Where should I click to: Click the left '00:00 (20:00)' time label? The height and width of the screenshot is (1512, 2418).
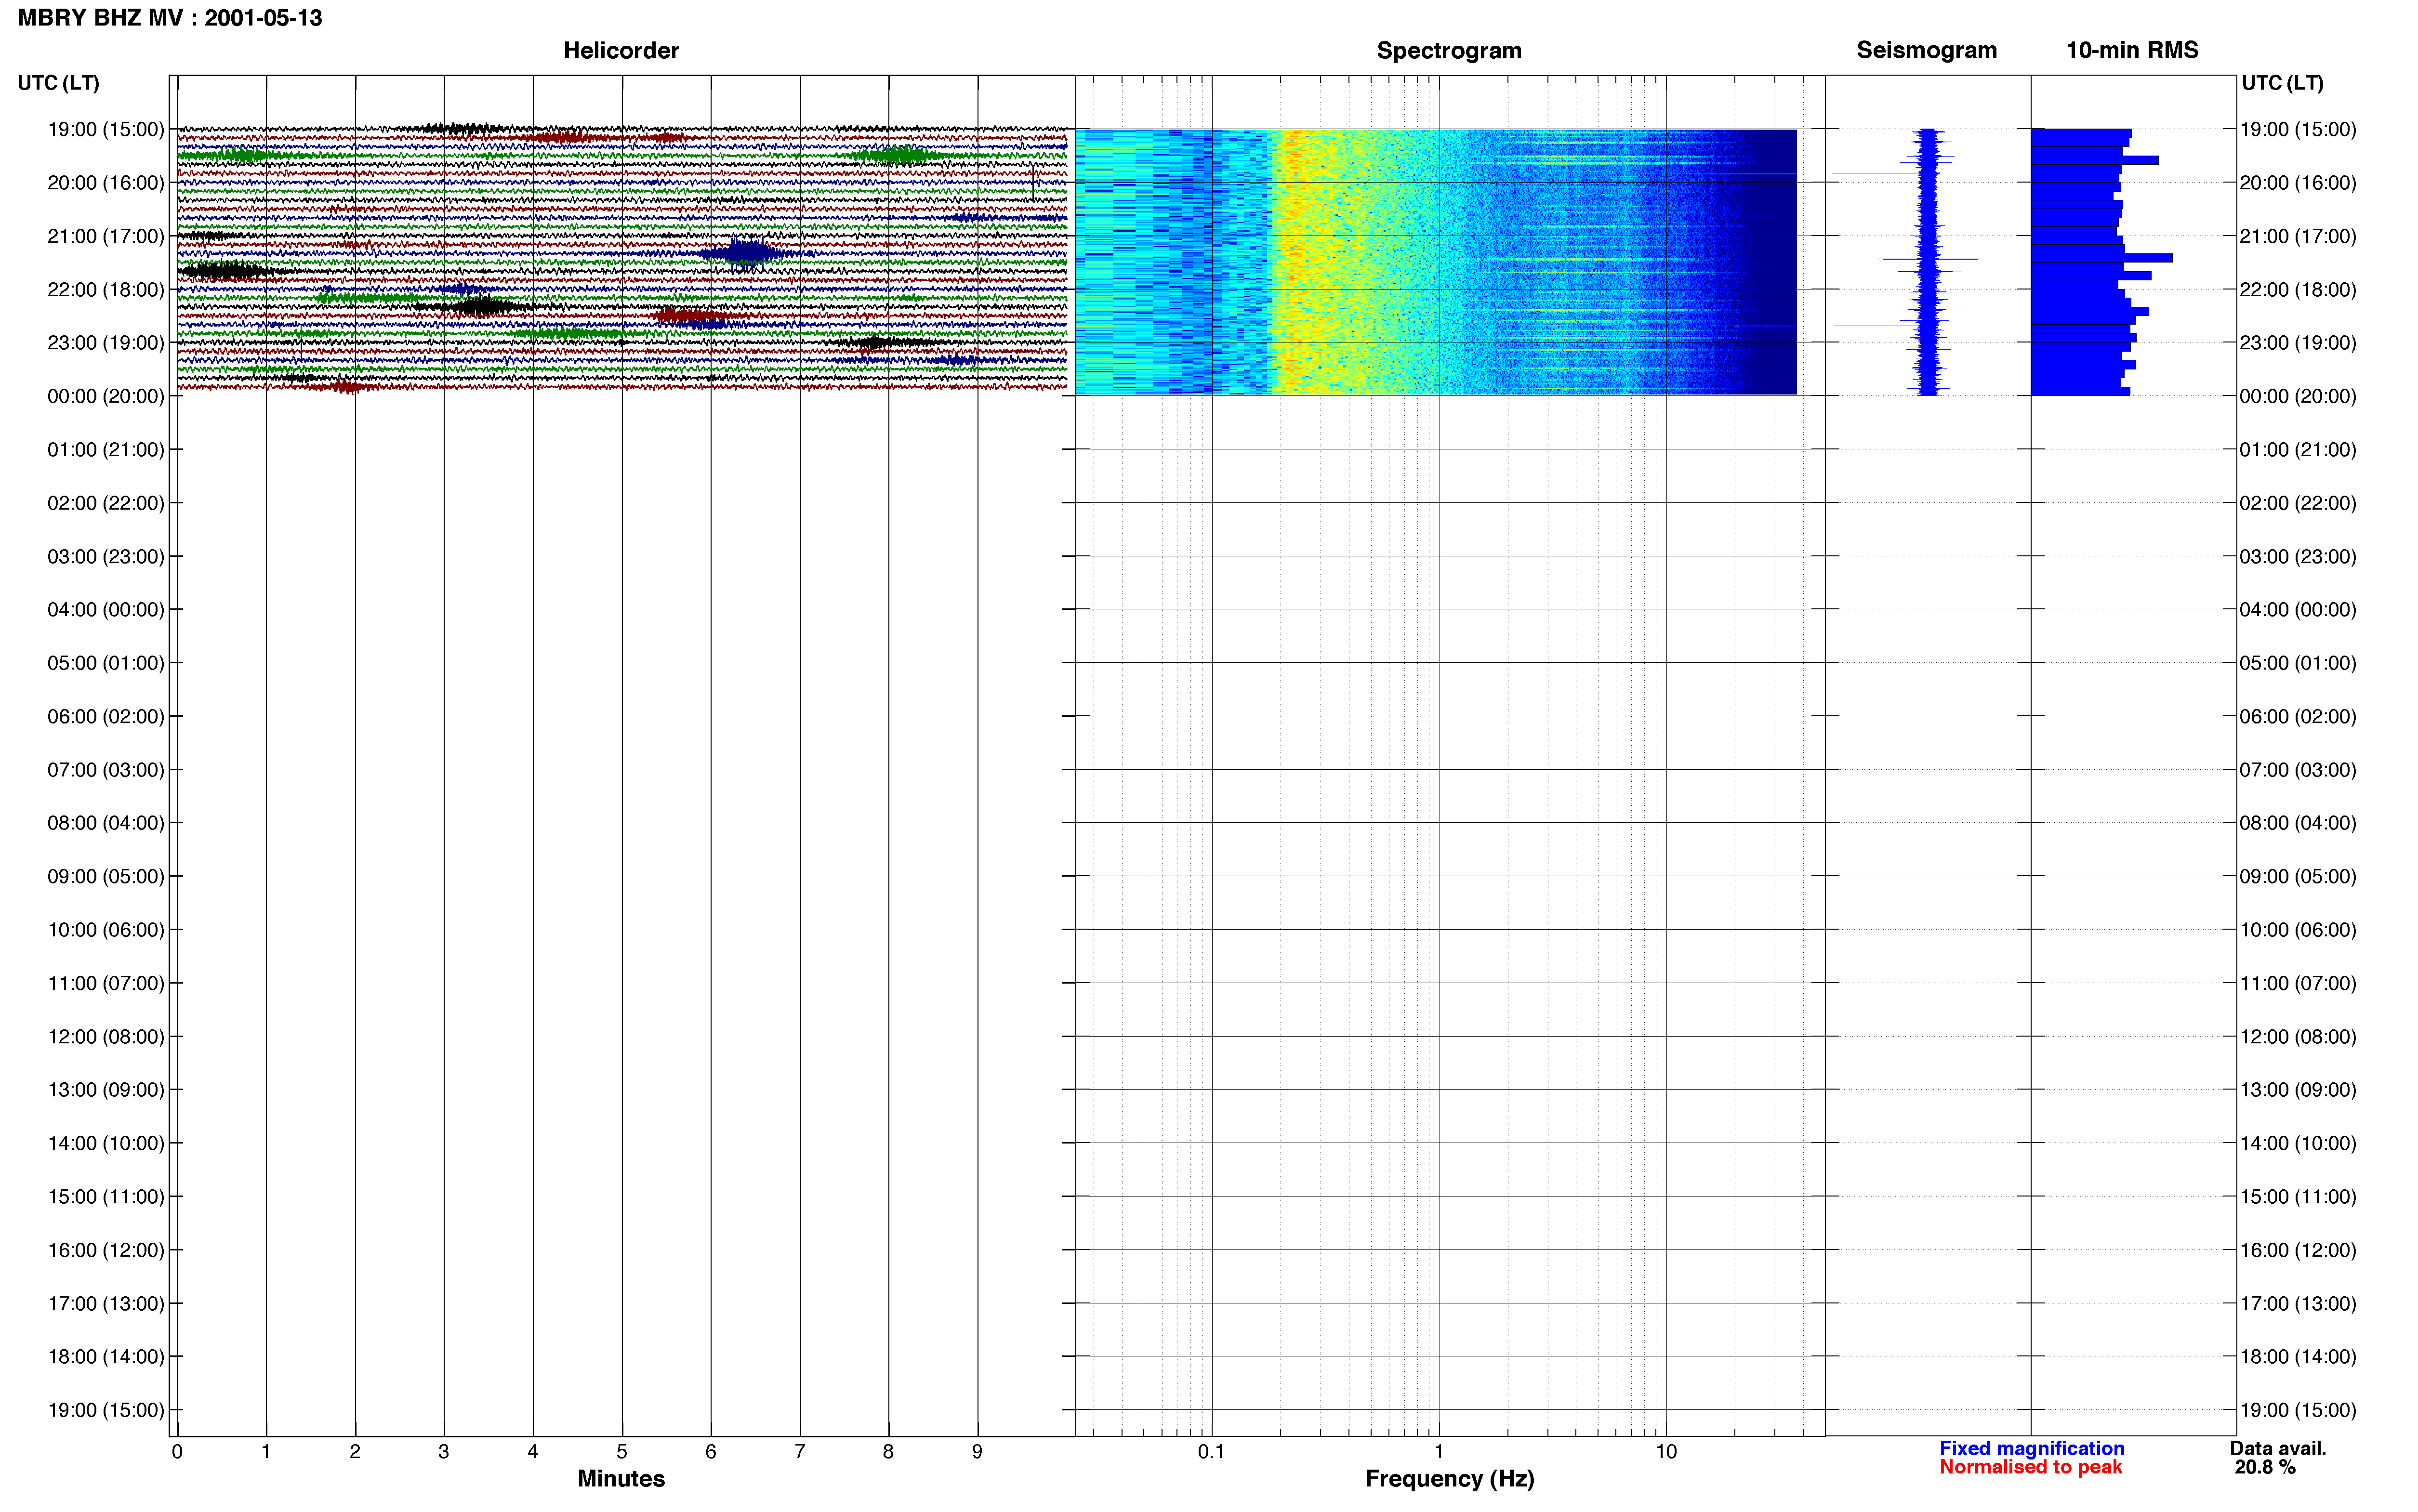click(x=106, y=396)
